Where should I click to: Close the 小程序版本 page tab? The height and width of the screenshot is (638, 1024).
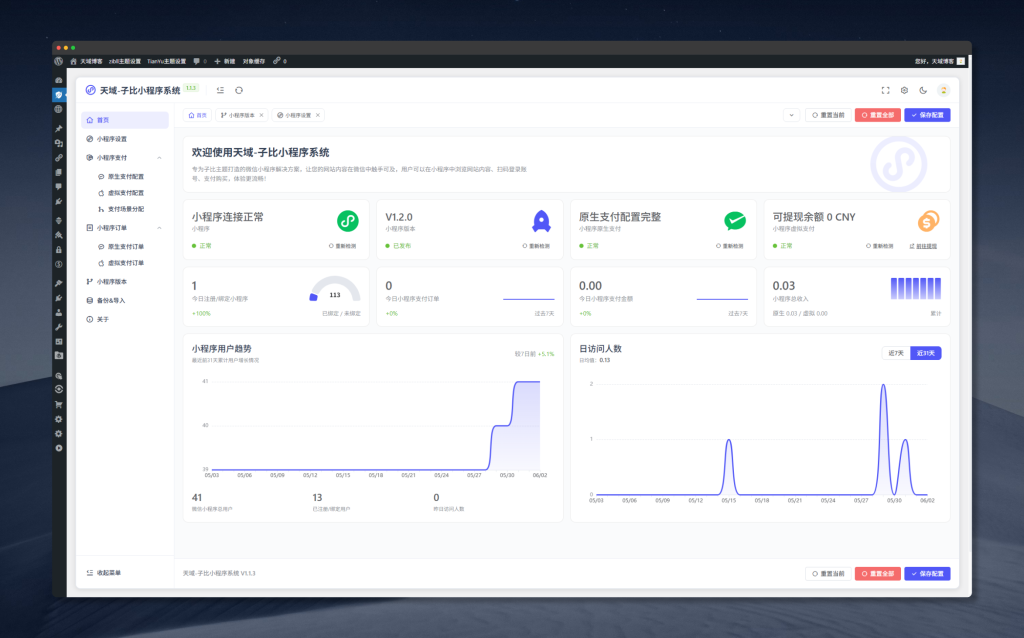coord(261,115)
